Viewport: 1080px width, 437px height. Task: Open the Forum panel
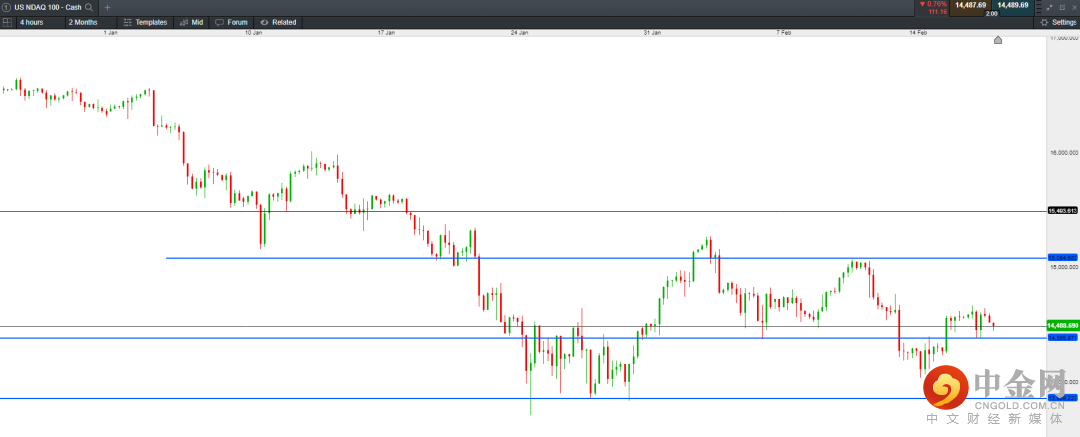click(231, 22)
